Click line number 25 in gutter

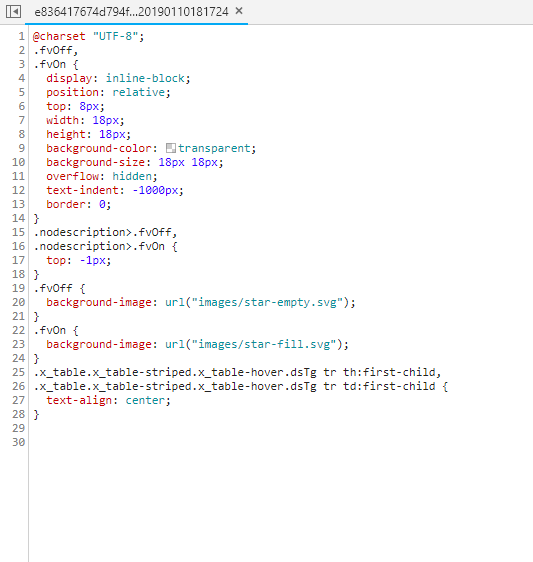(19, 372)
